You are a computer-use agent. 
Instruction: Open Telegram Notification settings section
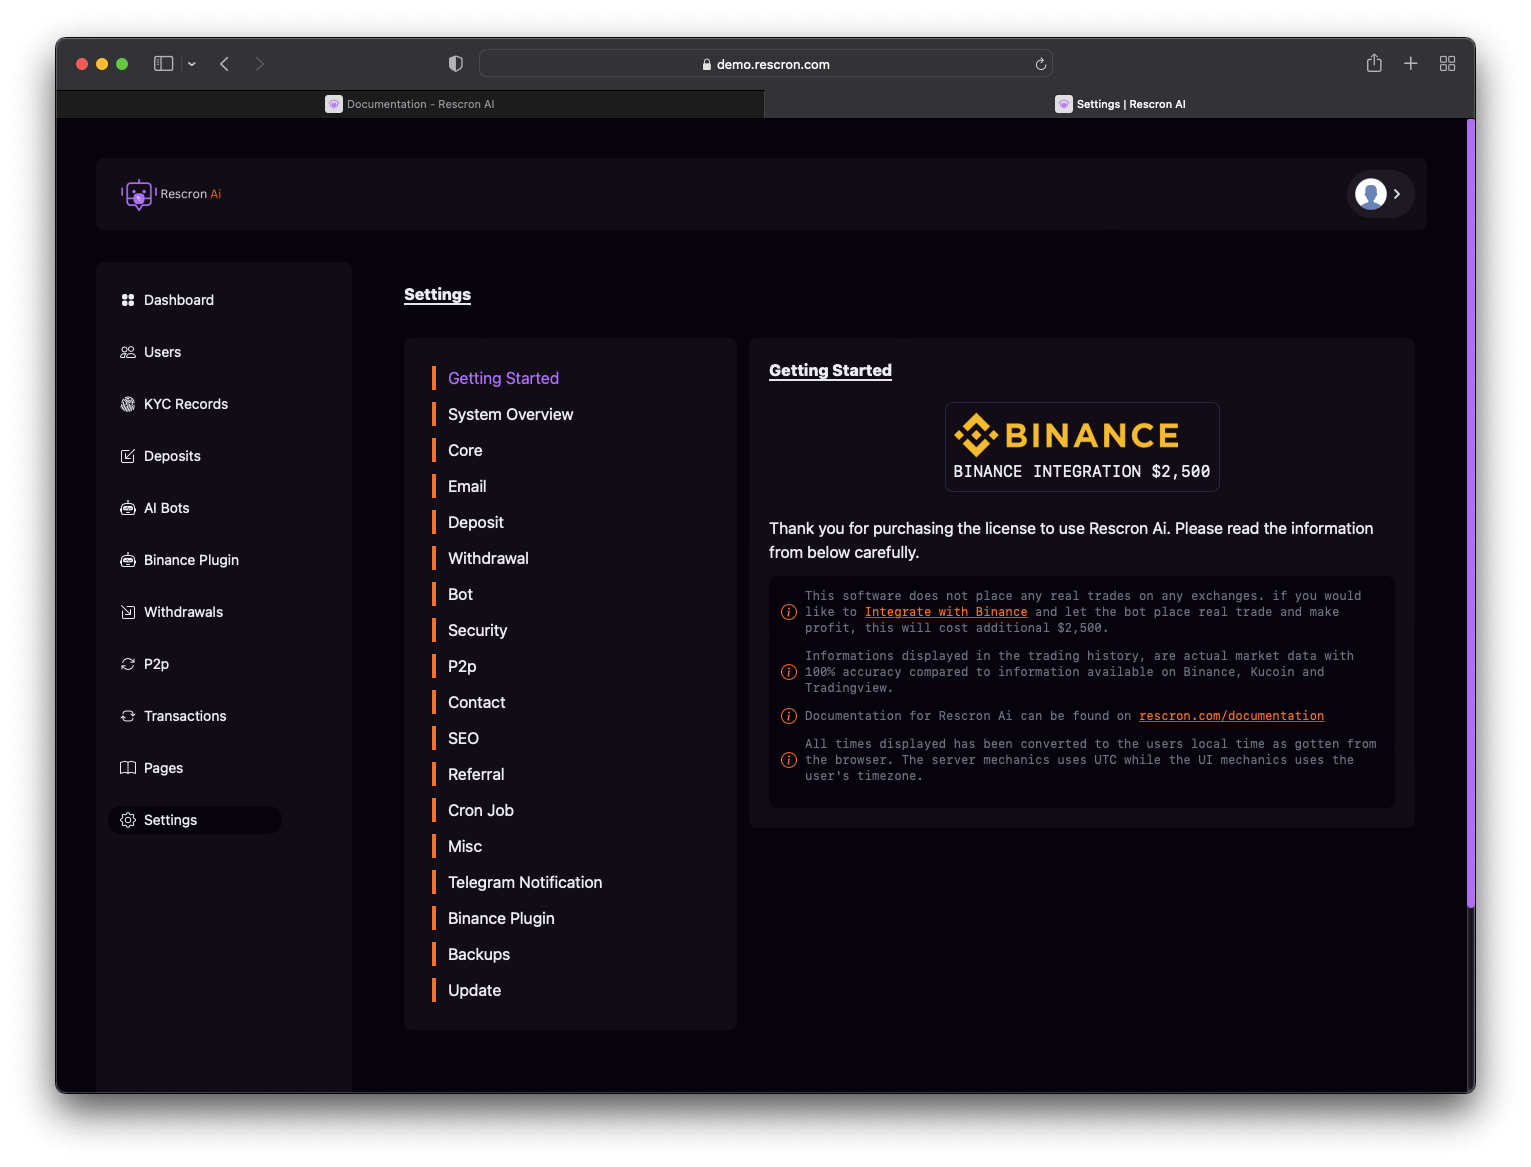[x=524, y=882]
